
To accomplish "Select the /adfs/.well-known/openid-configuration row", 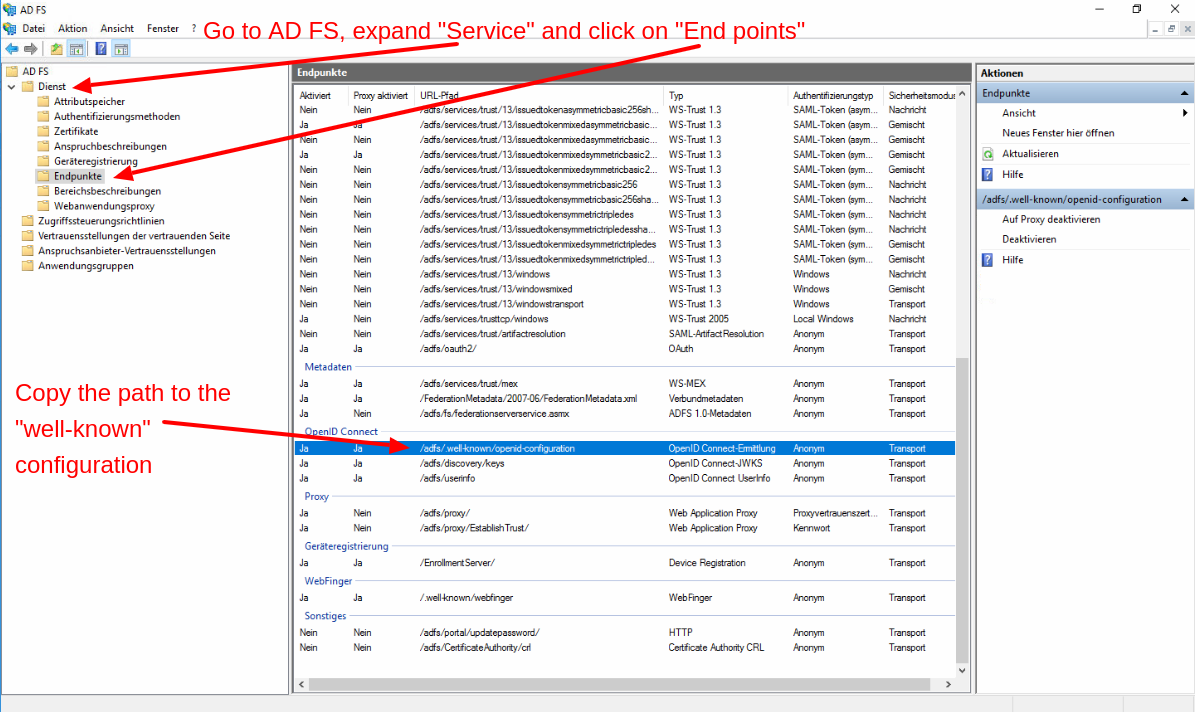I will pos(625,448).
